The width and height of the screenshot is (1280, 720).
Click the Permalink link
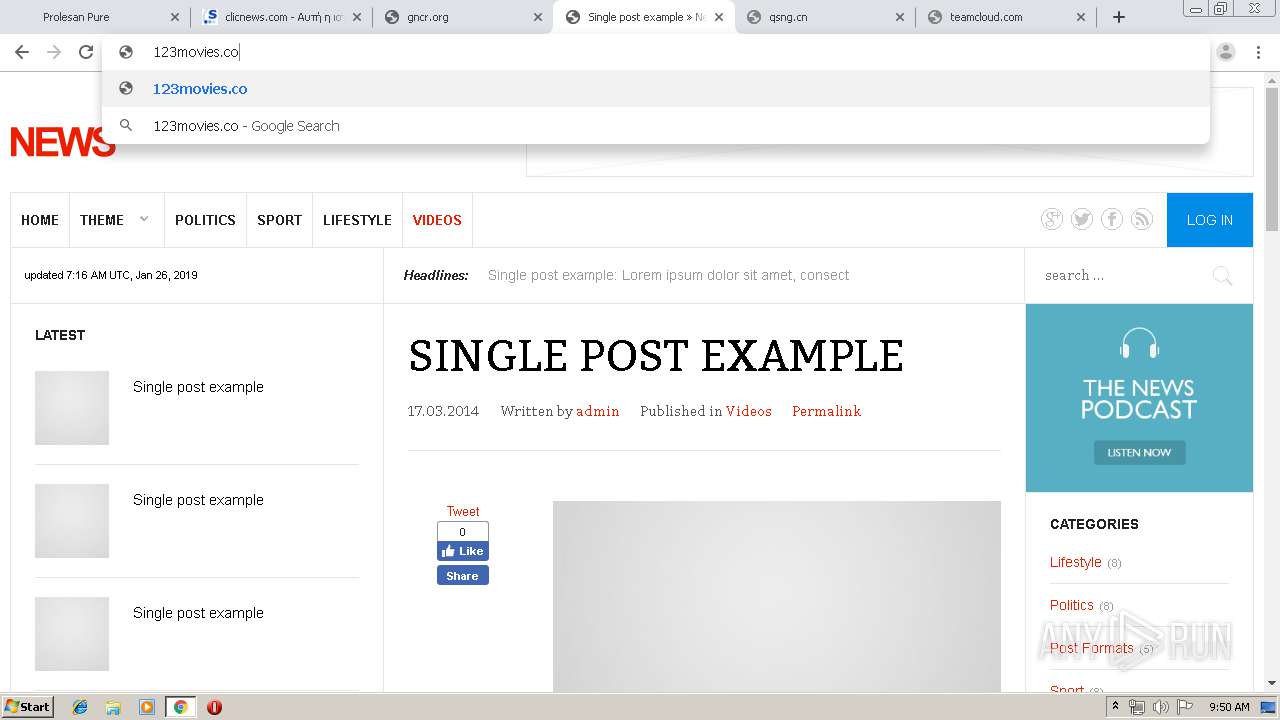click(826, 411)
